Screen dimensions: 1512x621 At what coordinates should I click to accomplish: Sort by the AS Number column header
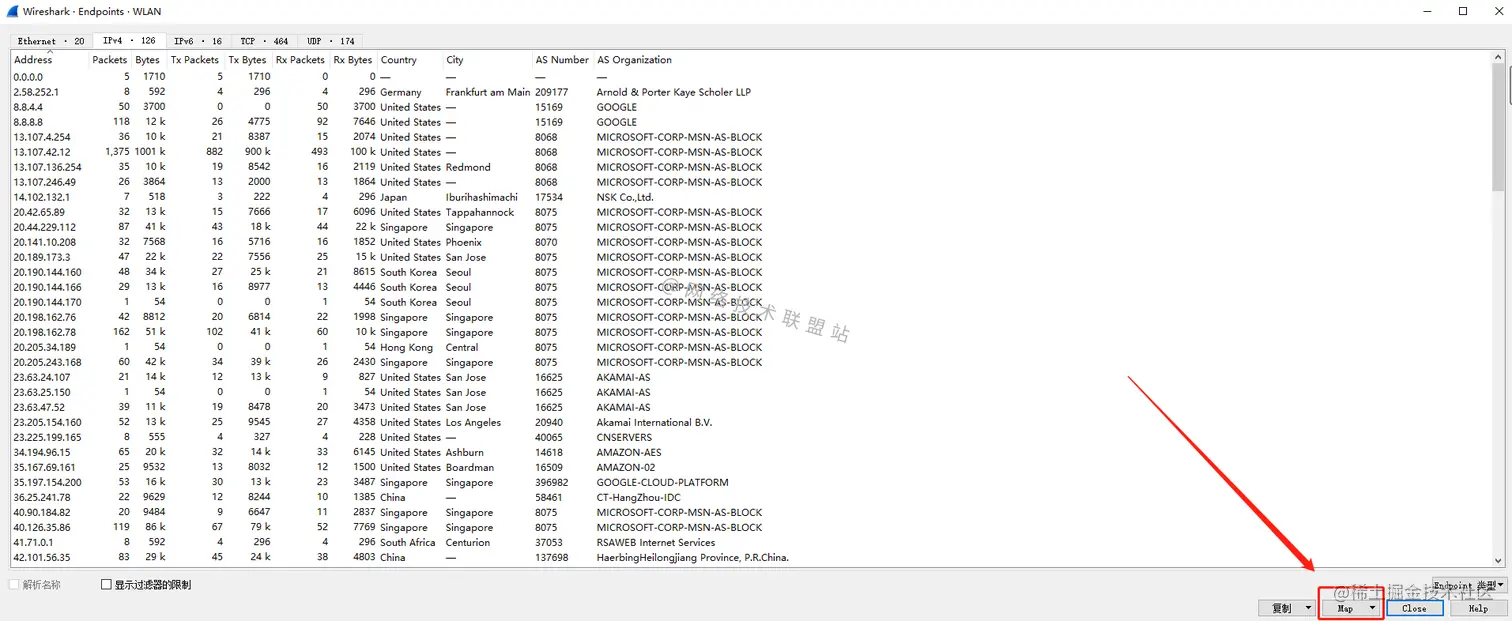tap(562, 60)
